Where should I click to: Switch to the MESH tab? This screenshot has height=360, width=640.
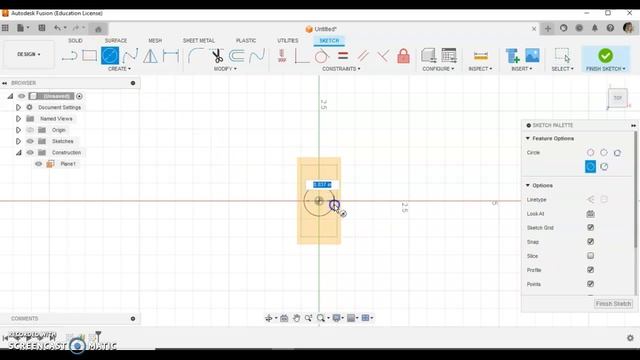155,40
